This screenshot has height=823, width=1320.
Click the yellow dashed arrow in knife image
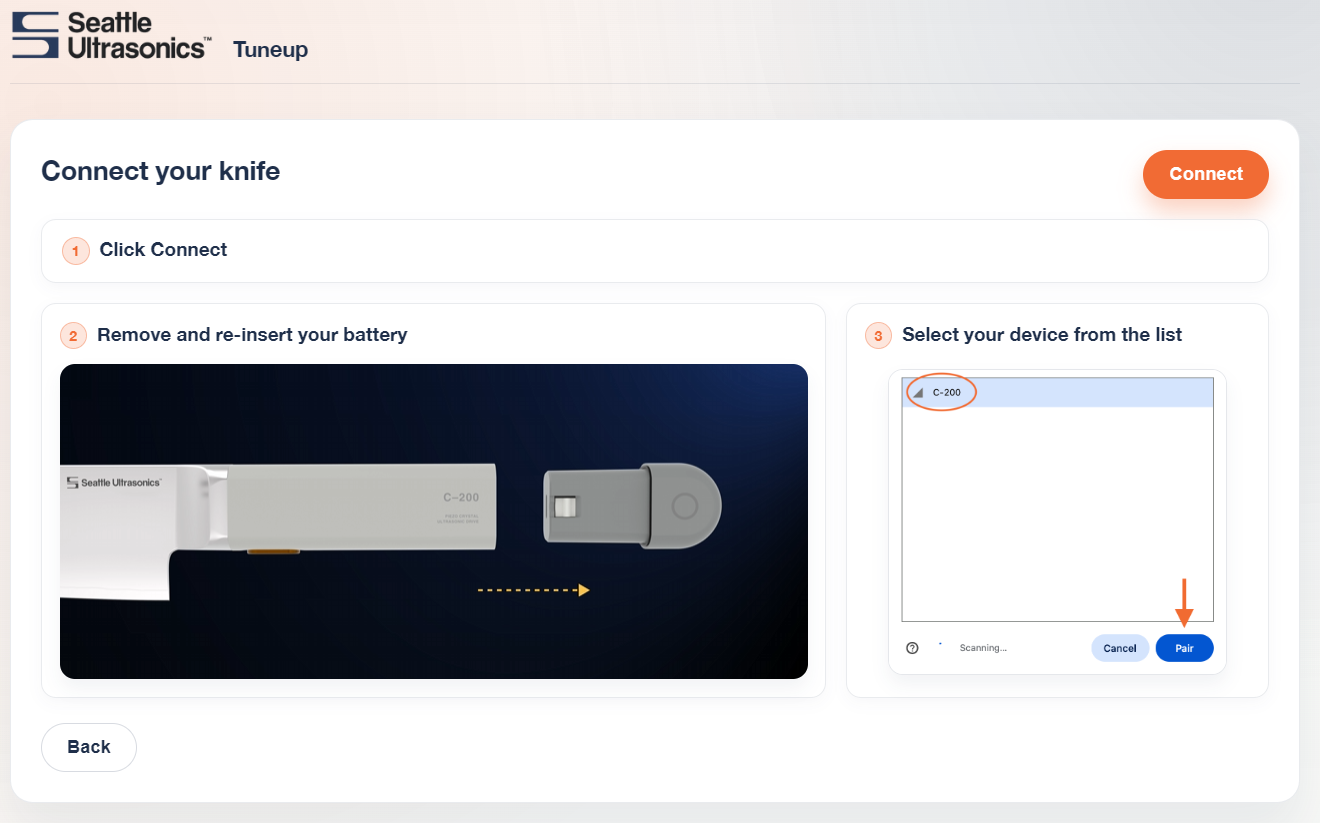(533, 590)
